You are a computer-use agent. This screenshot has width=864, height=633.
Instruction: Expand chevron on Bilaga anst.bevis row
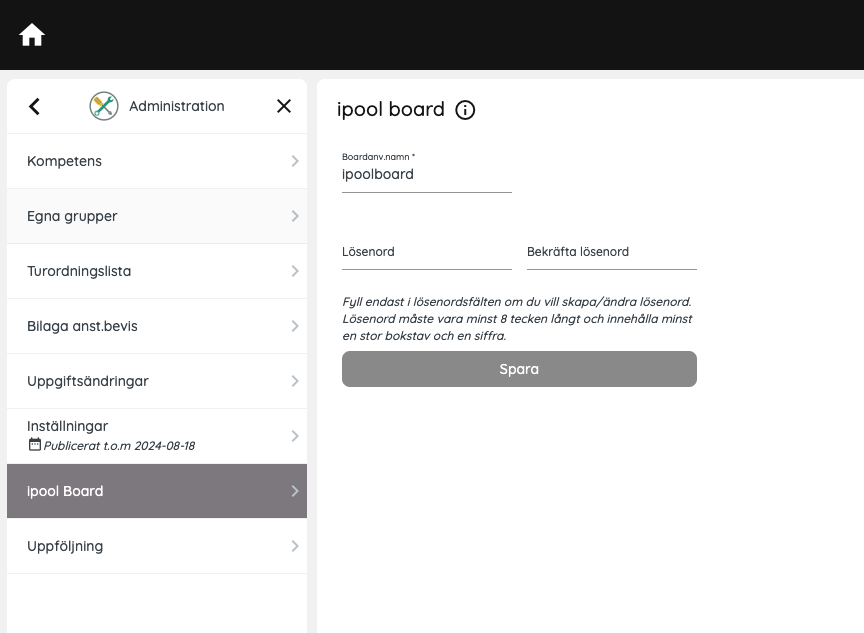point(295,326)
